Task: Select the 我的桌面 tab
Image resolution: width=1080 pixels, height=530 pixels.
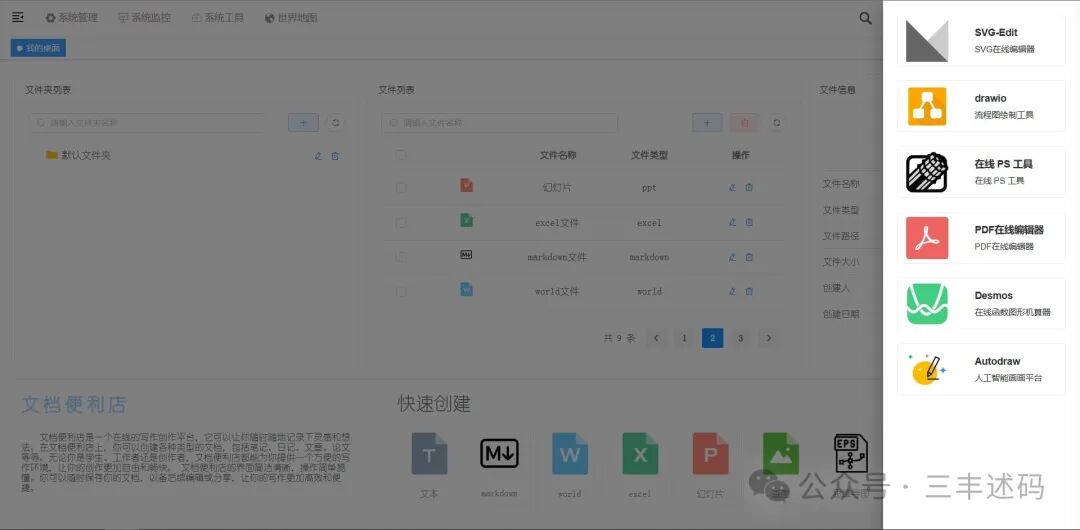Action: point(38,48)
